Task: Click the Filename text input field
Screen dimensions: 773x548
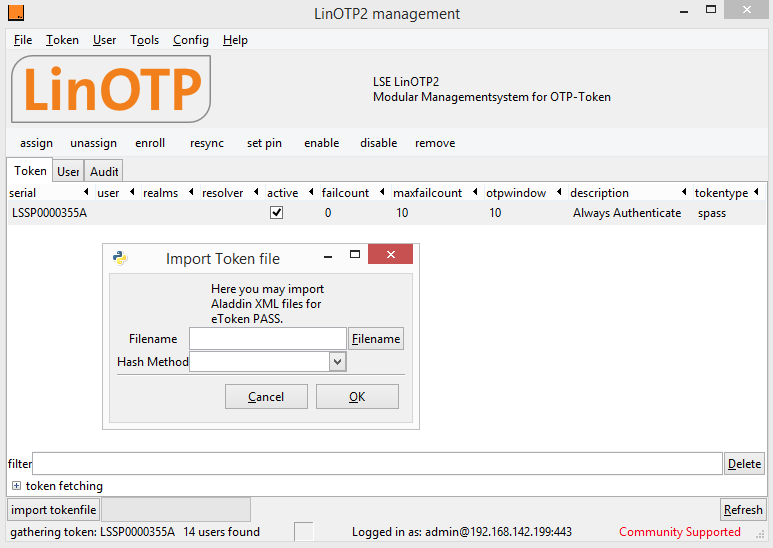Action: point(268,339)
